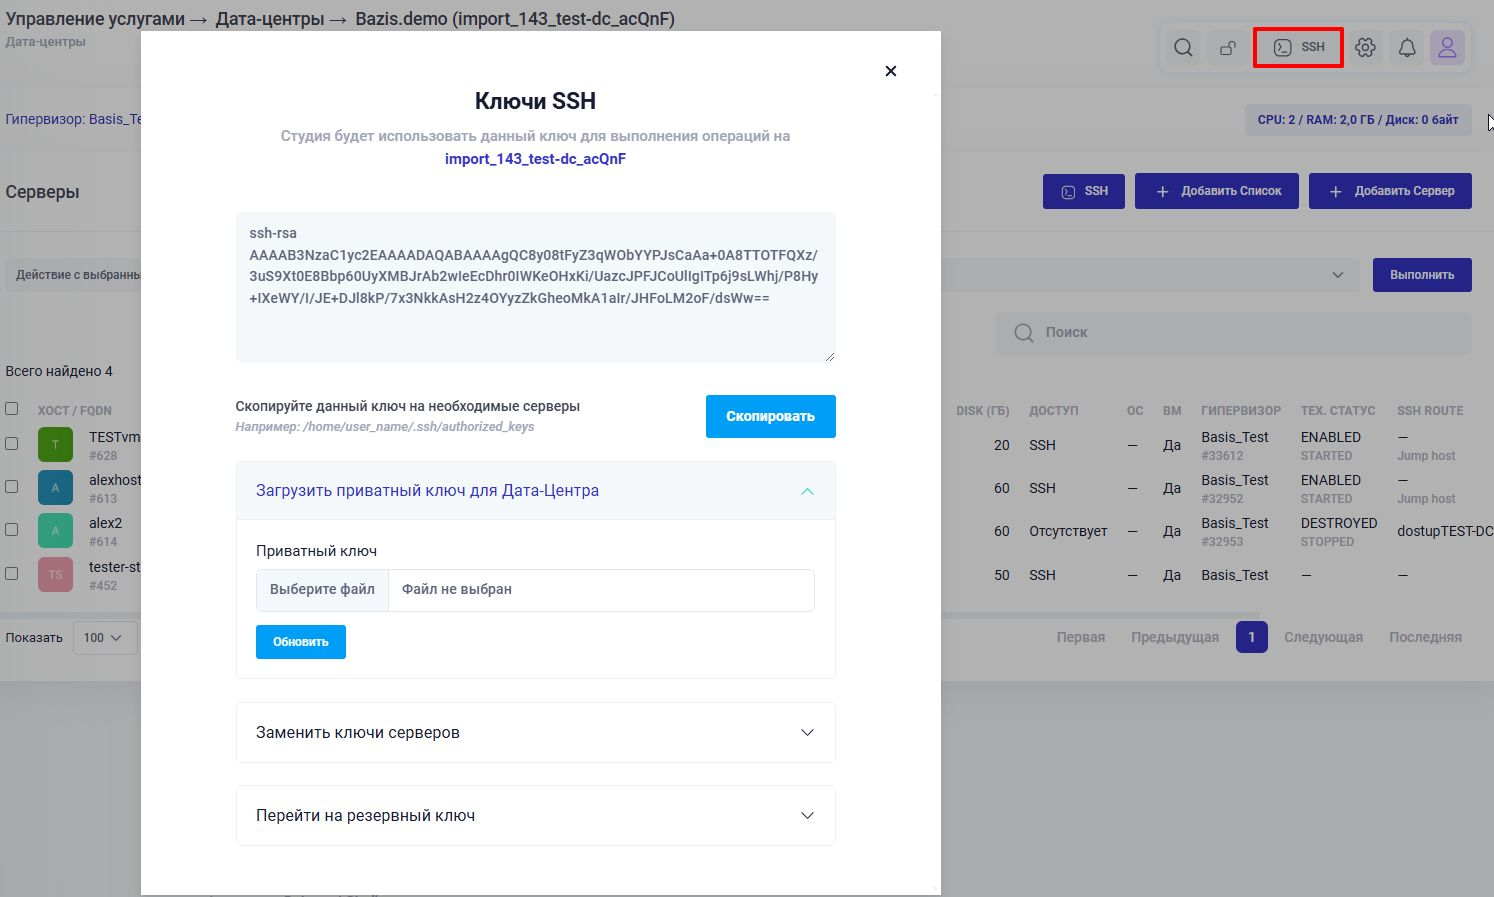
Task: Click the import_143_test-dc_acQnF link
Action: click(x=535, y=159)
